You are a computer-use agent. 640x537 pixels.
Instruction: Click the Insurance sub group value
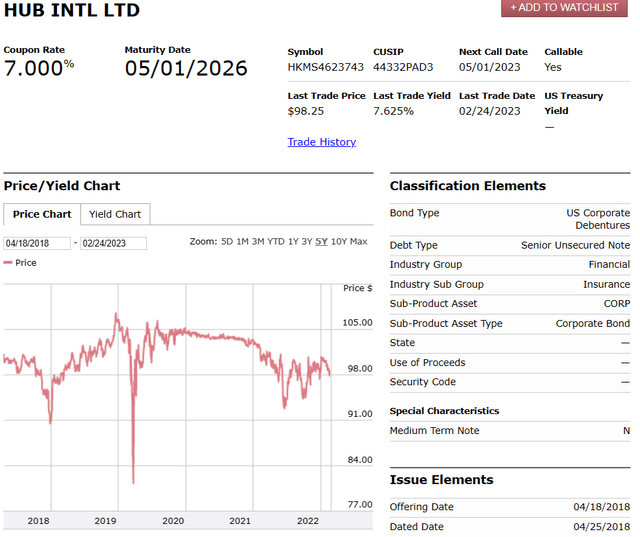606,284
